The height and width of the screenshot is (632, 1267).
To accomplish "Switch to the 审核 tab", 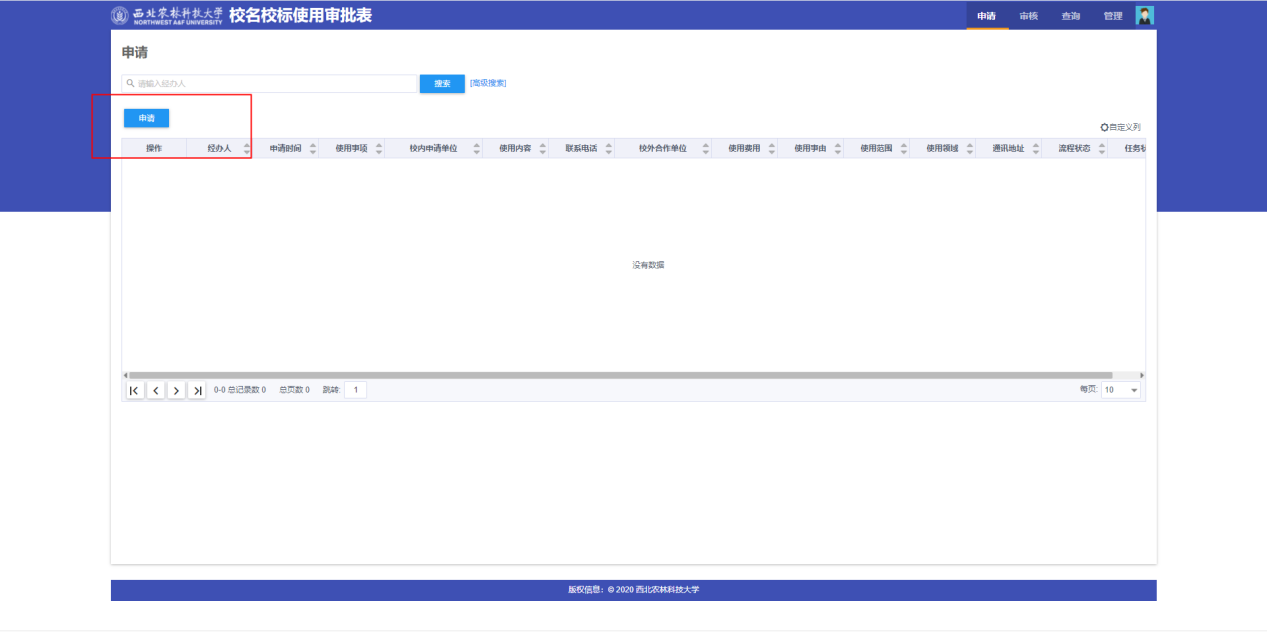I will pos(1028,16).
